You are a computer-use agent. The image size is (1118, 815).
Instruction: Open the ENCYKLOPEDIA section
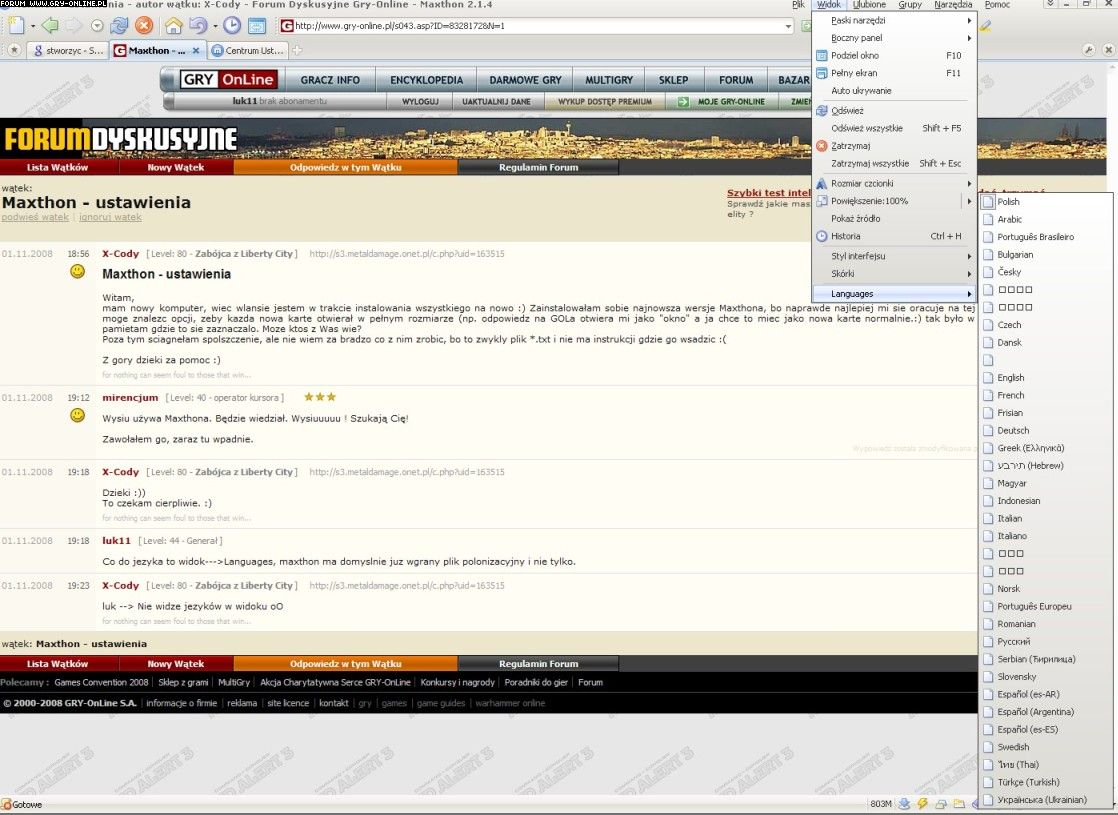pos(426,80)
